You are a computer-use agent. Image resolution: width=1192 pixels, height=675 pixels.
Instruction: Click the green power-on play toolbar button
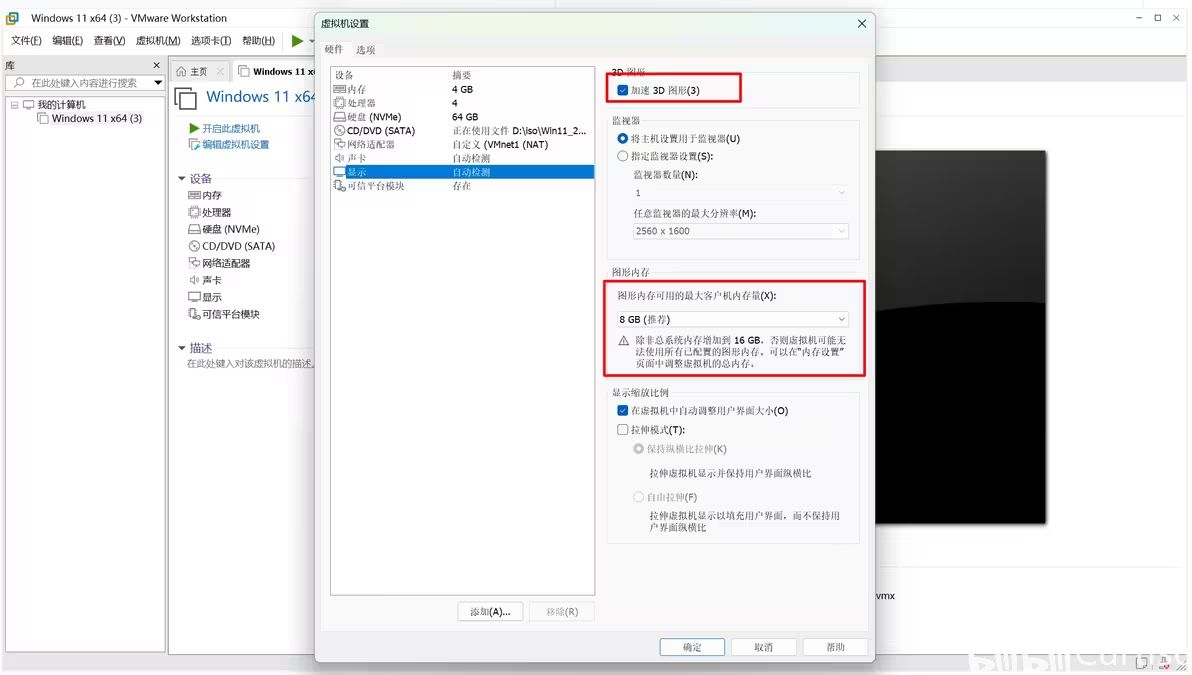pyautogui.click(x=297, y=41)
